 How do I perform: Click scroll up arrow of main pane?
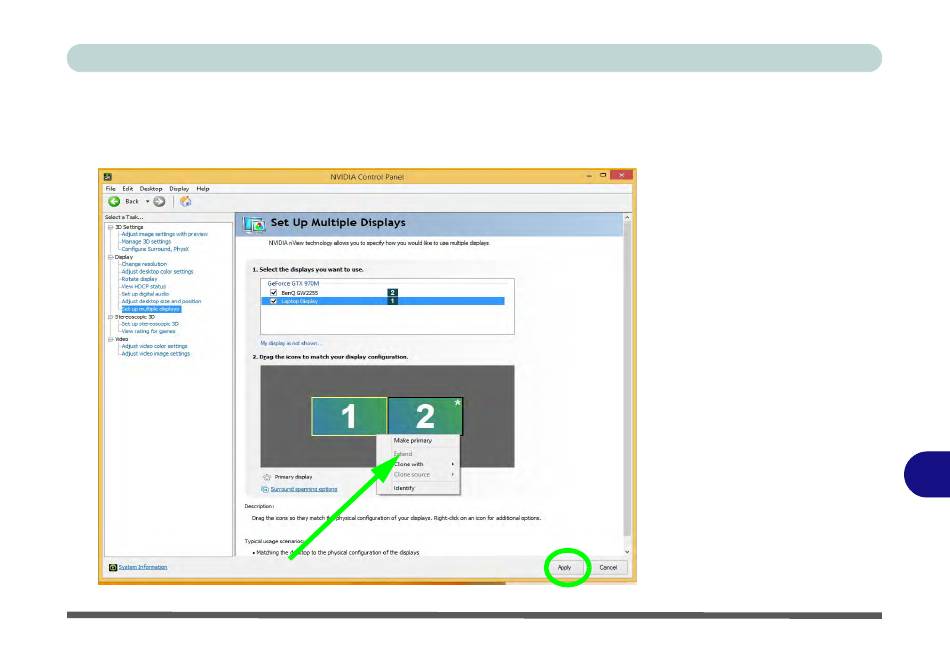627,218
